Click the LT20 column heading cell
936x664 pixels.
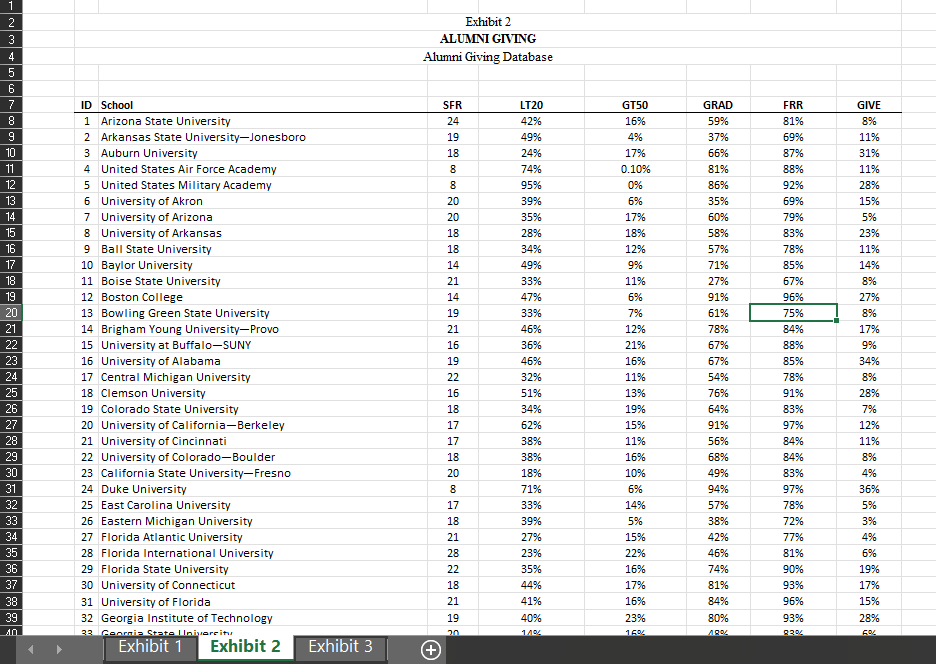coord(531,105)
